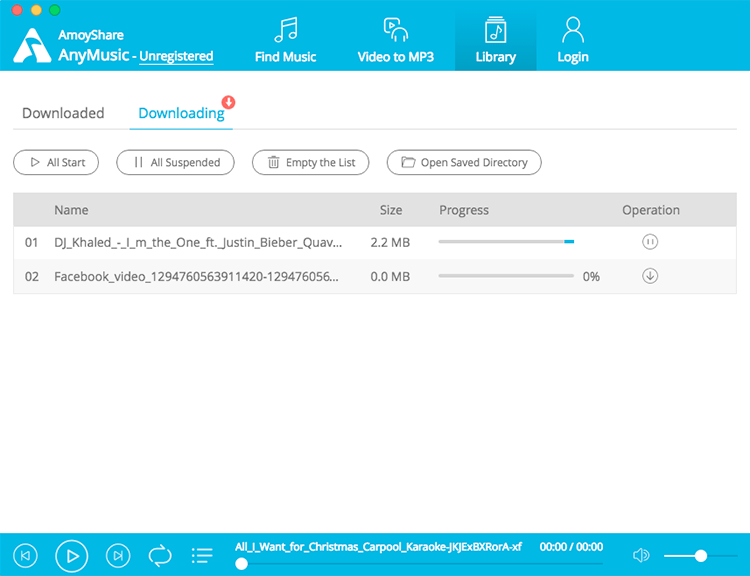Screen dimensions: 750x576
Task: Click the Unregistered link
Action: pos(176,56)
